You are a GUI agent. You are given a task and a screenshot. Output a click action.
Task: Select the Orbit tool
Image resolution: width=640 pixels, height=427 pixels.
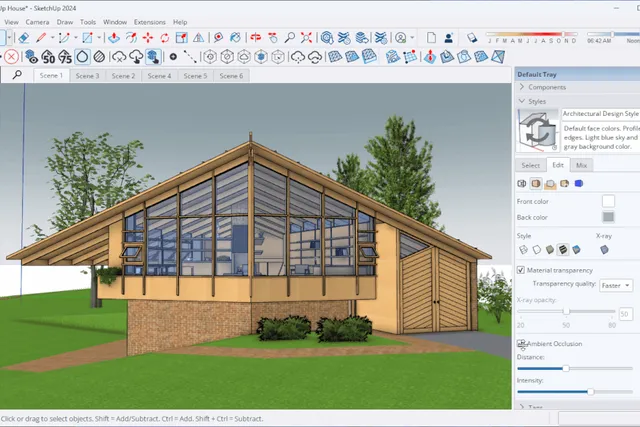(256, 38)
